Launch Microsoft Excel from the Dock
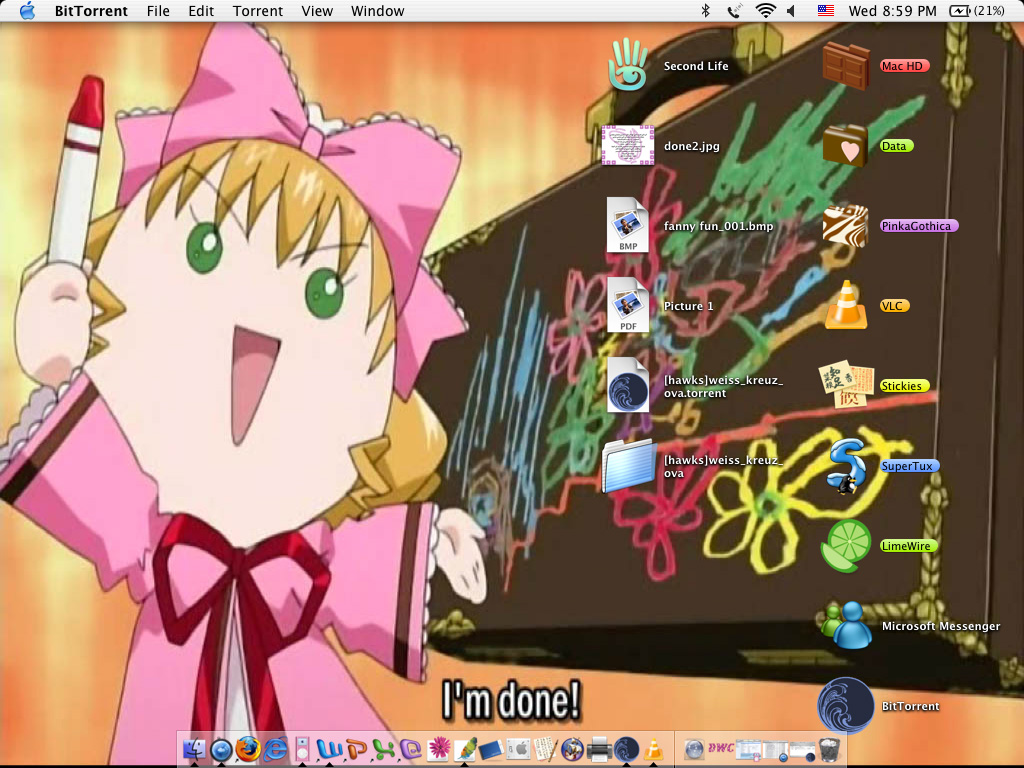The width and height of the screenshot is (1024, 768). click(384, 748)
